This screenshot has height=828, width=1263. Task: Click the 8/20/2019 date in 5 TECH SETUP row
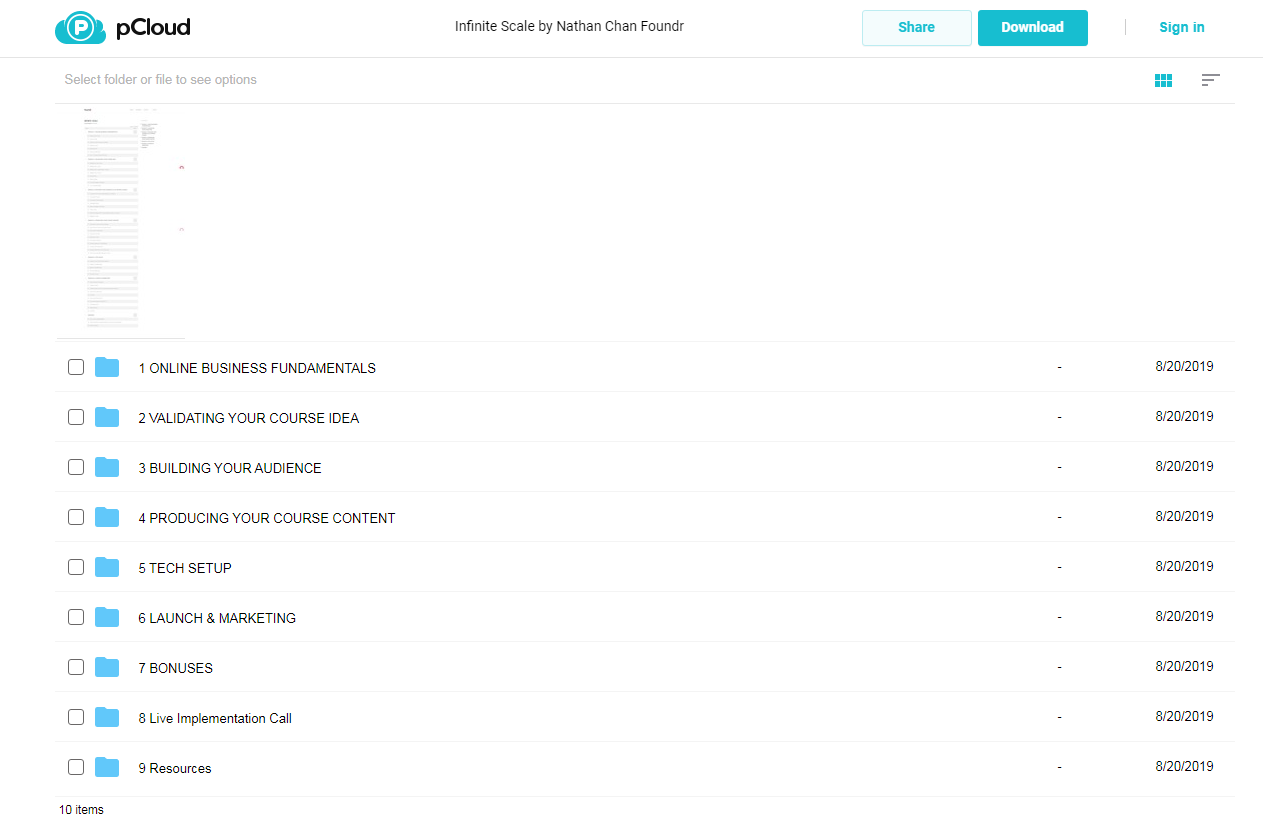point(1184,566)
